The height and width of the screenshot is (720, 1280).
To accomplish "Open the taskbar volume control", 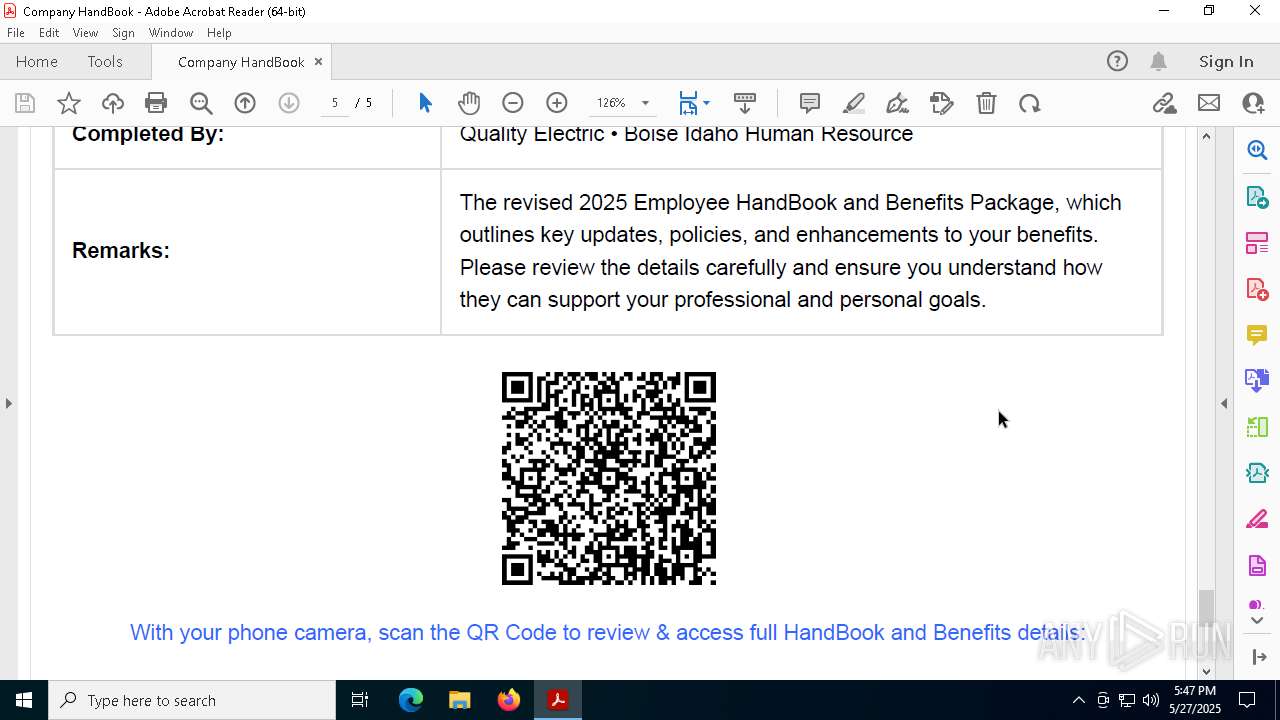I will (x=1151, y=700).
